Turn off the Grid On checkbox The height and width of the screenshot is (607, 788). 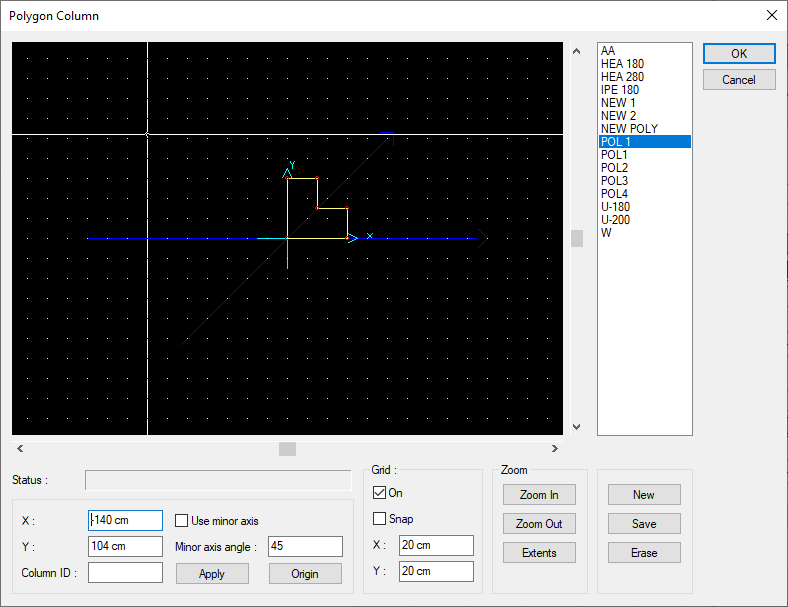(x=379, y=493)
